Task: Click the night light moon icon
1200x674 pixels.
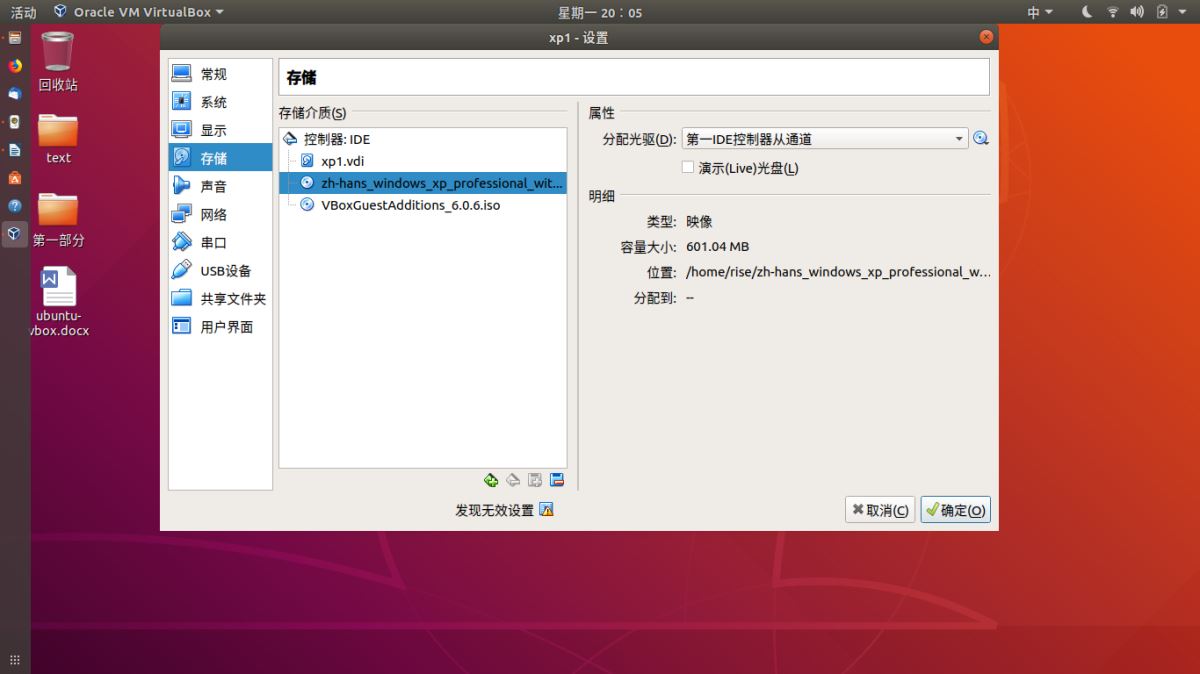Action: 1088,12
